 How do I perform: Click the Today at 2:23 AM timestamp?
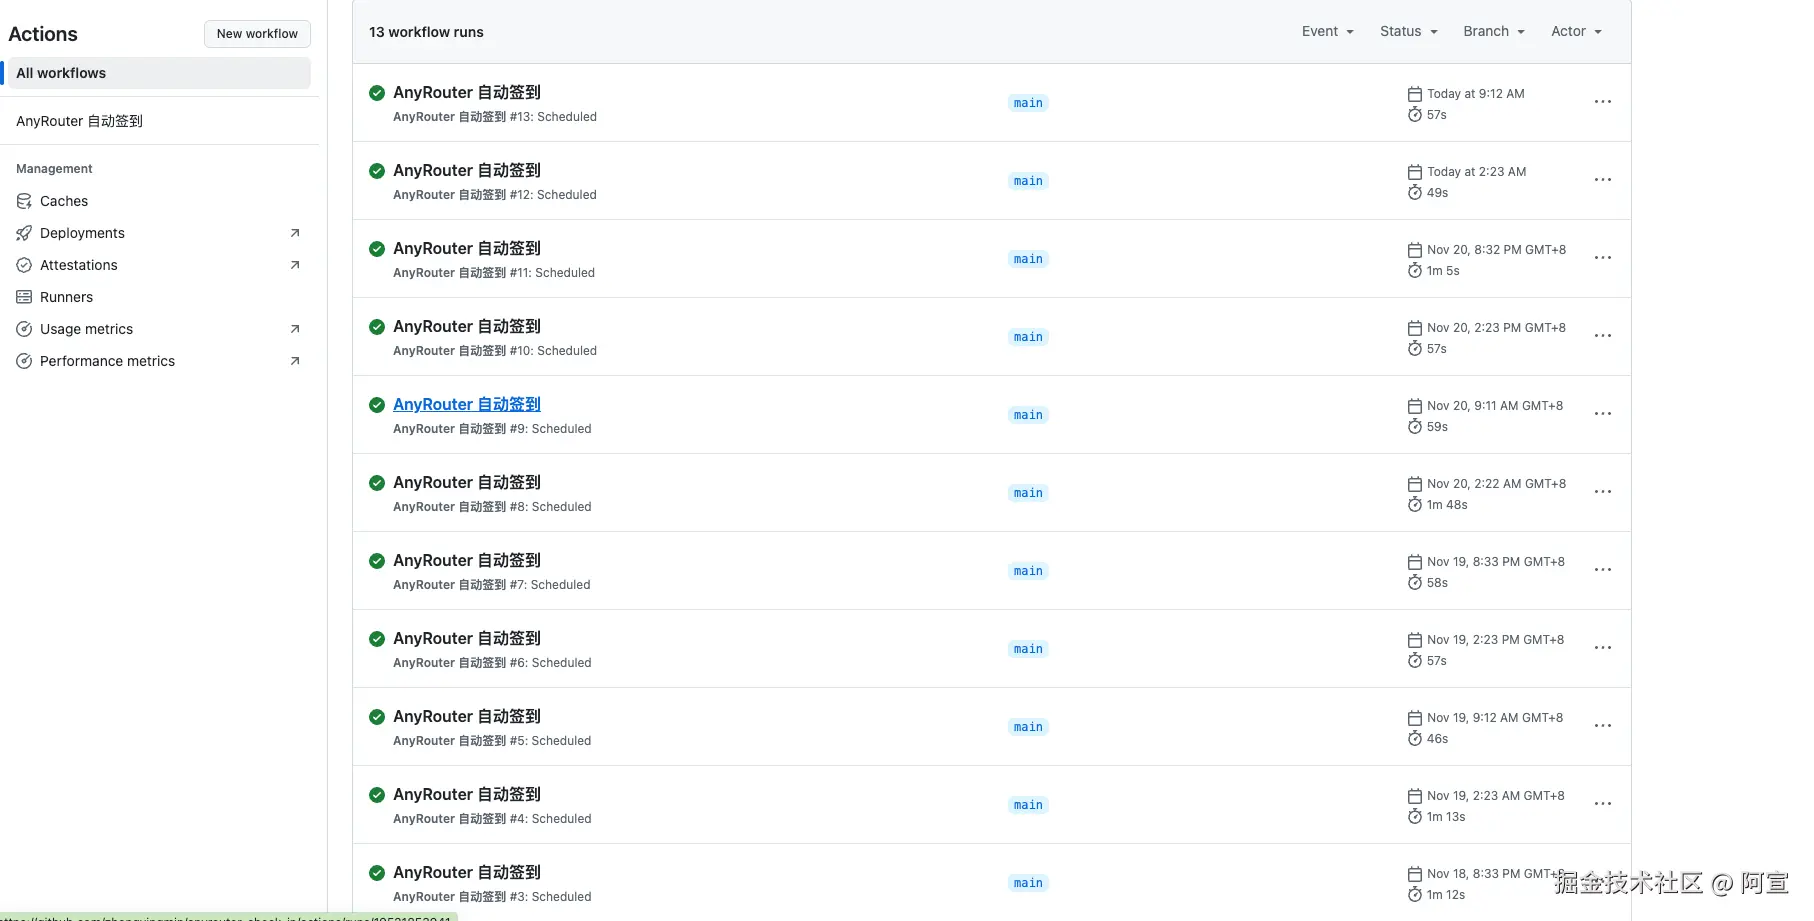point(1477,172)
